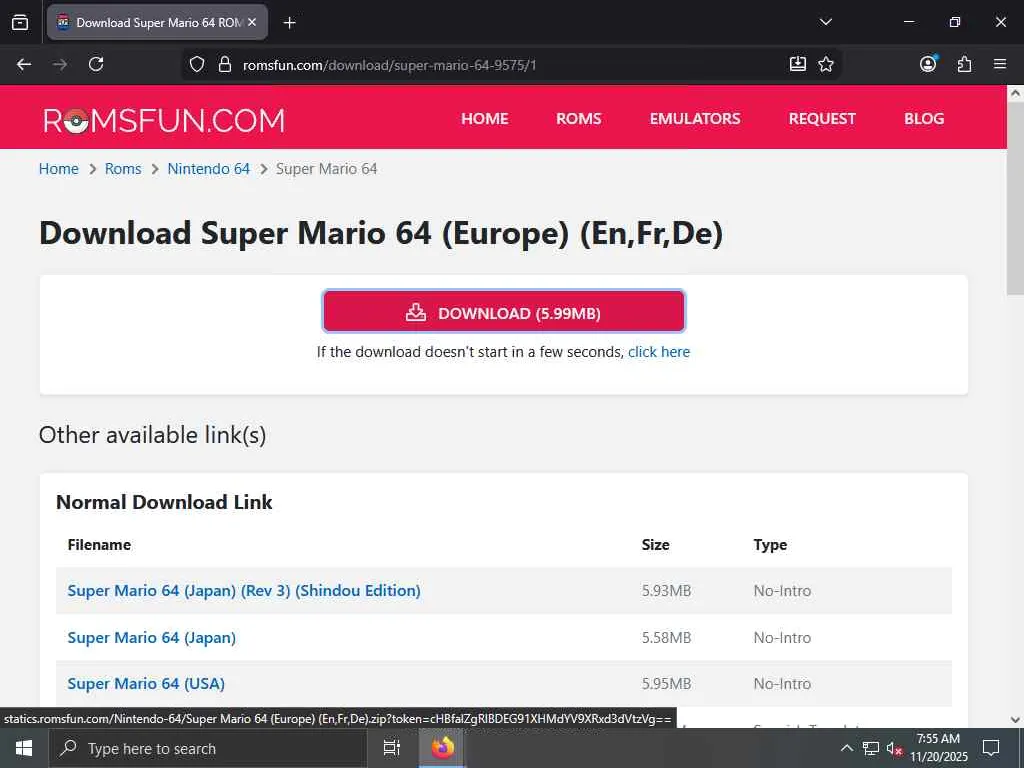The image size is (1024, 768).
Task: Open the EMULATORS menu item
Action: [695, 119]
